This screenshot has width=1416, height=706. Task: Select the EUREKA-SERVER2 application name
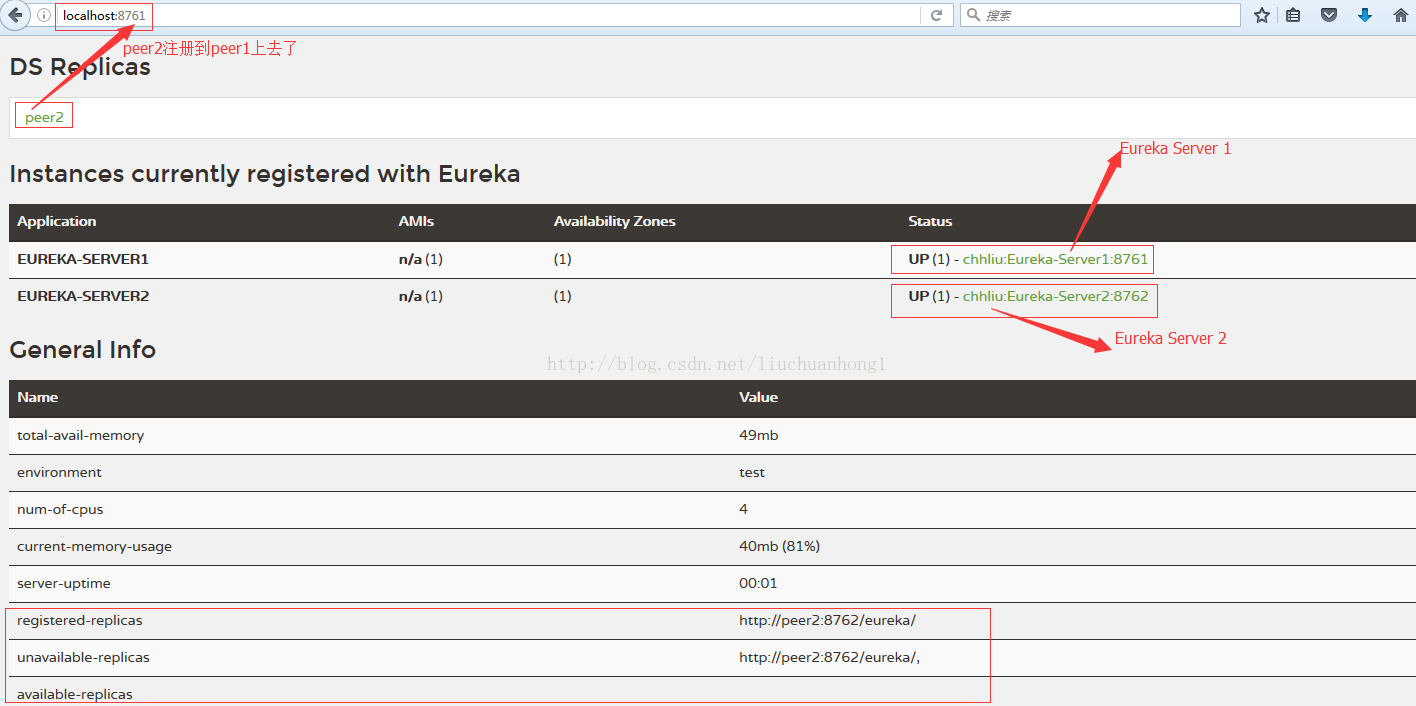83,296
